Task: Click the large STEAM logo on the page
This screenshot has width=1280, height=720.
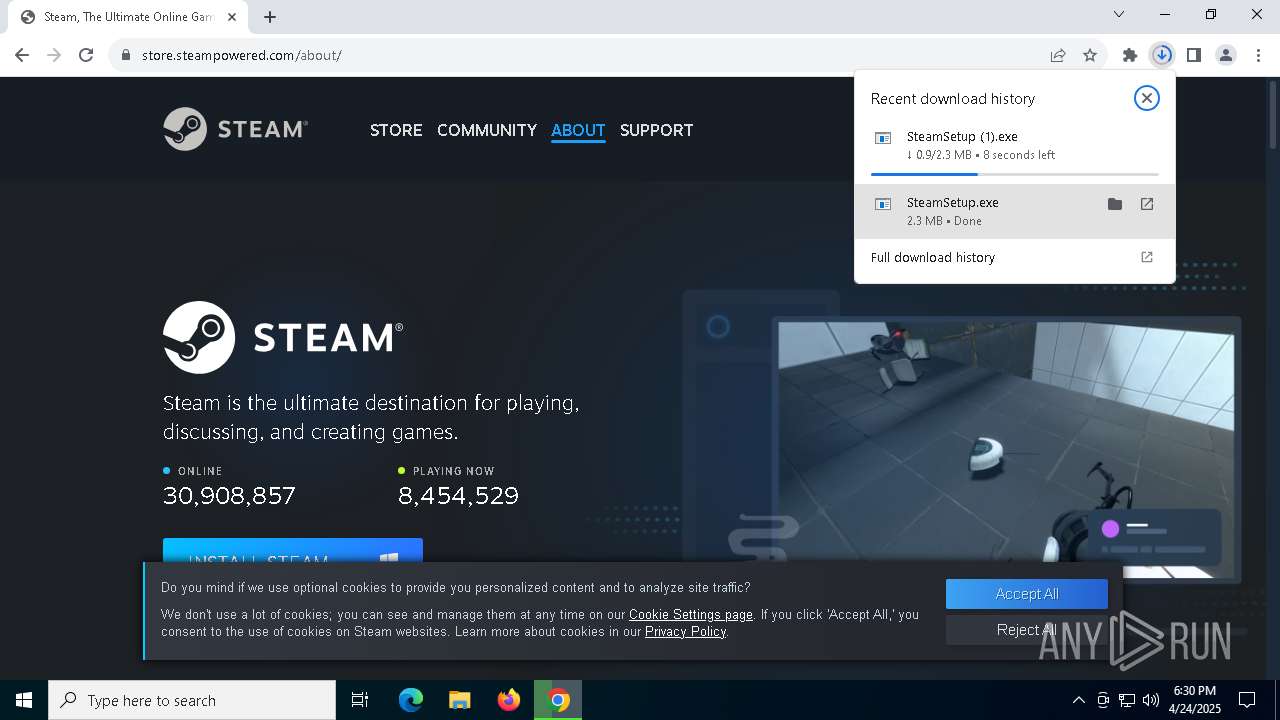Action: (283, 337)
